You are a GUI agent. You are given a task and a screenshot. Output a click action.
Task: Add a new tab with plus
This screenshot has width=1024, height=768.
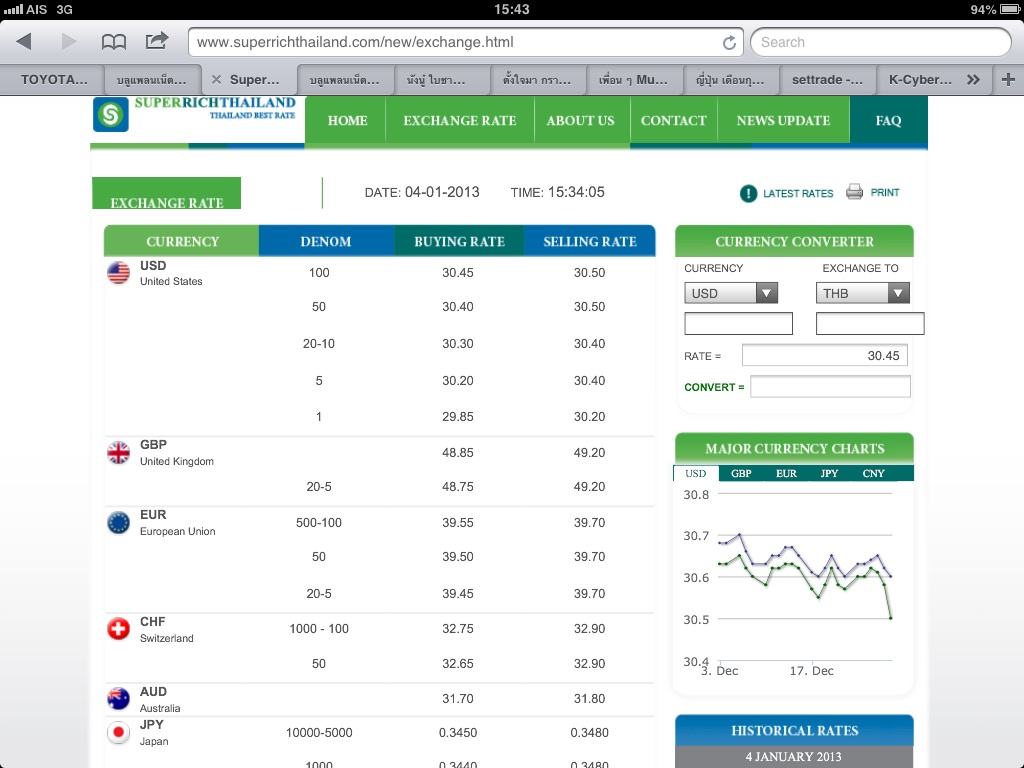coord(1008,80)
